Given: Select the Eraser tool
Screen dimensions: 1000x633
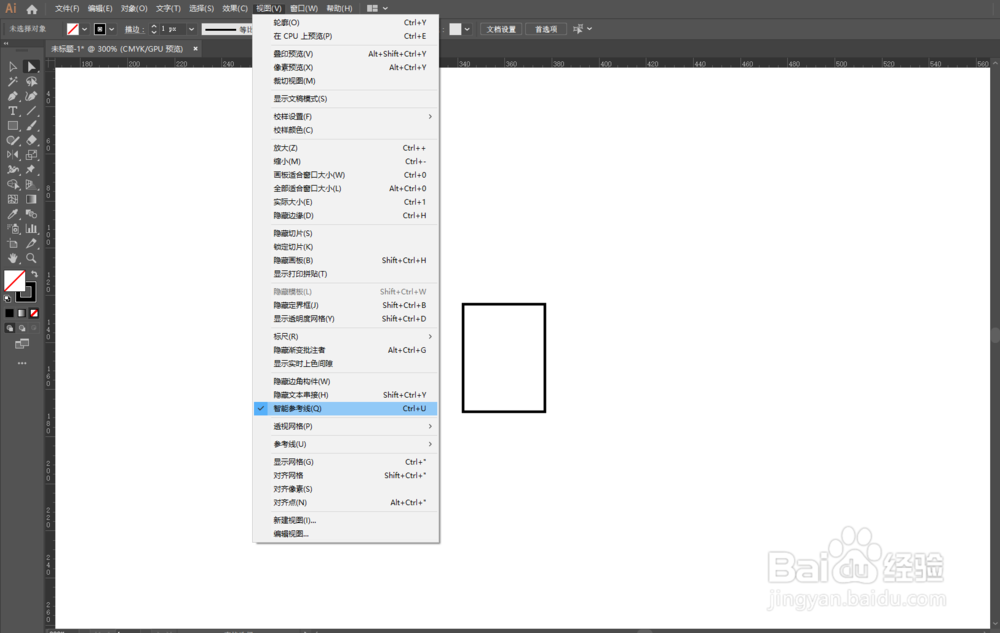Looking at the screenshot, I should pyautogui.click(x=31, y=140).
